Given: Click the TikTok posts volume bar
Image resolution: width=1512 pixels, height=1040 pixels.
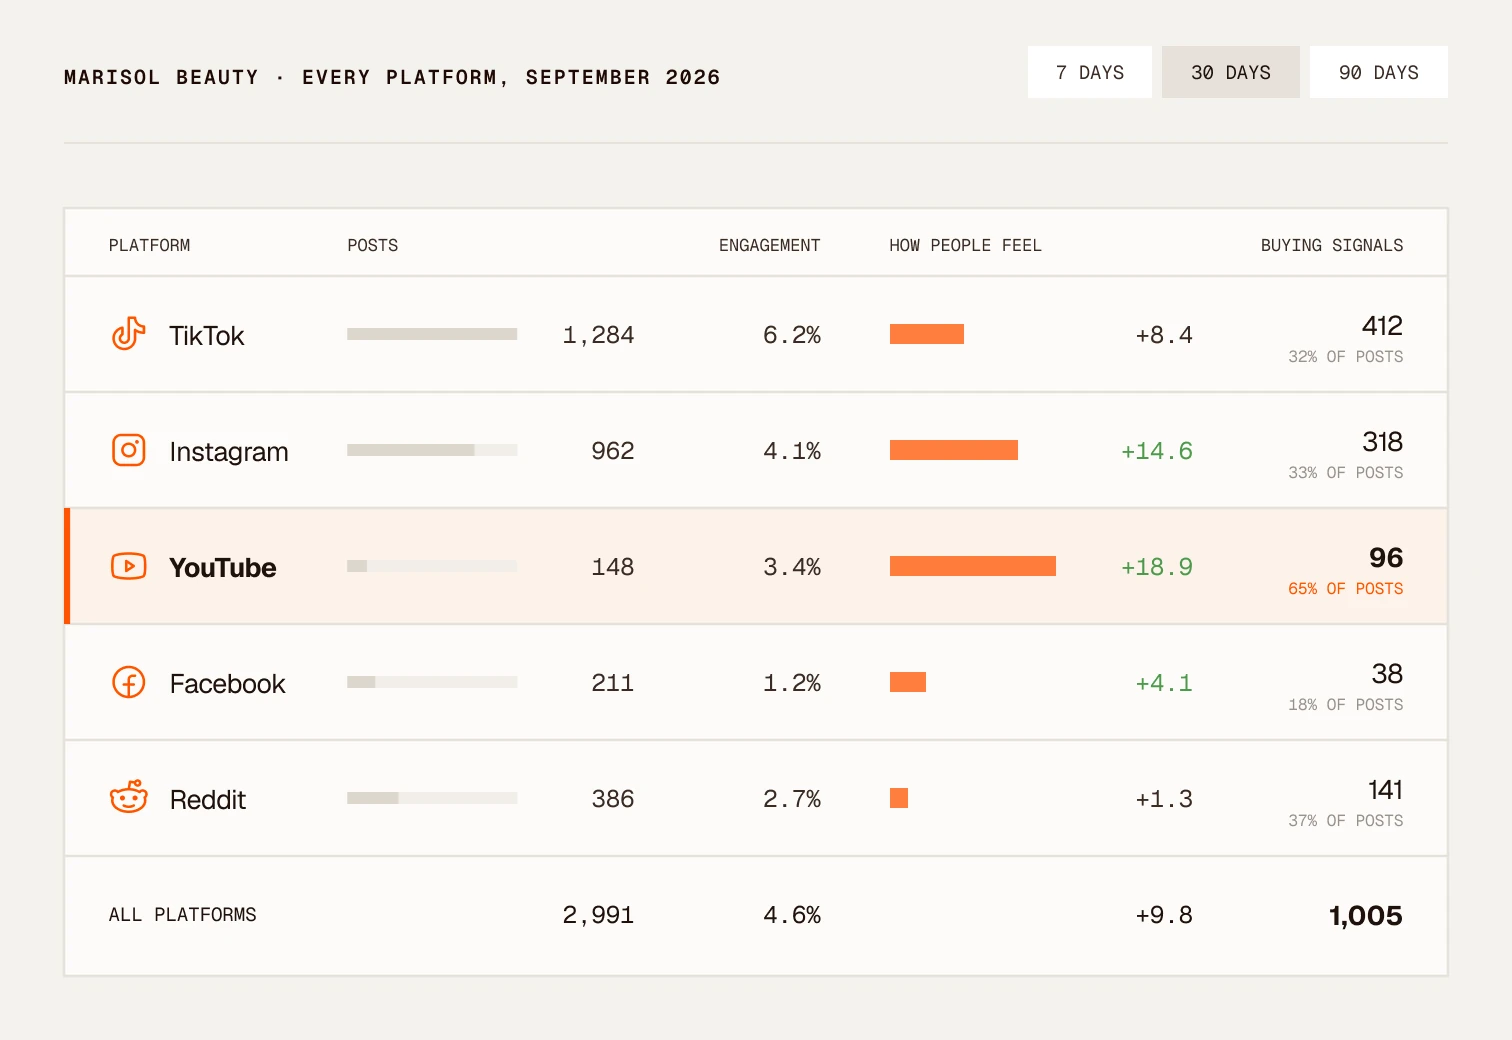Looking at the screenshot, I should (432, 334).
